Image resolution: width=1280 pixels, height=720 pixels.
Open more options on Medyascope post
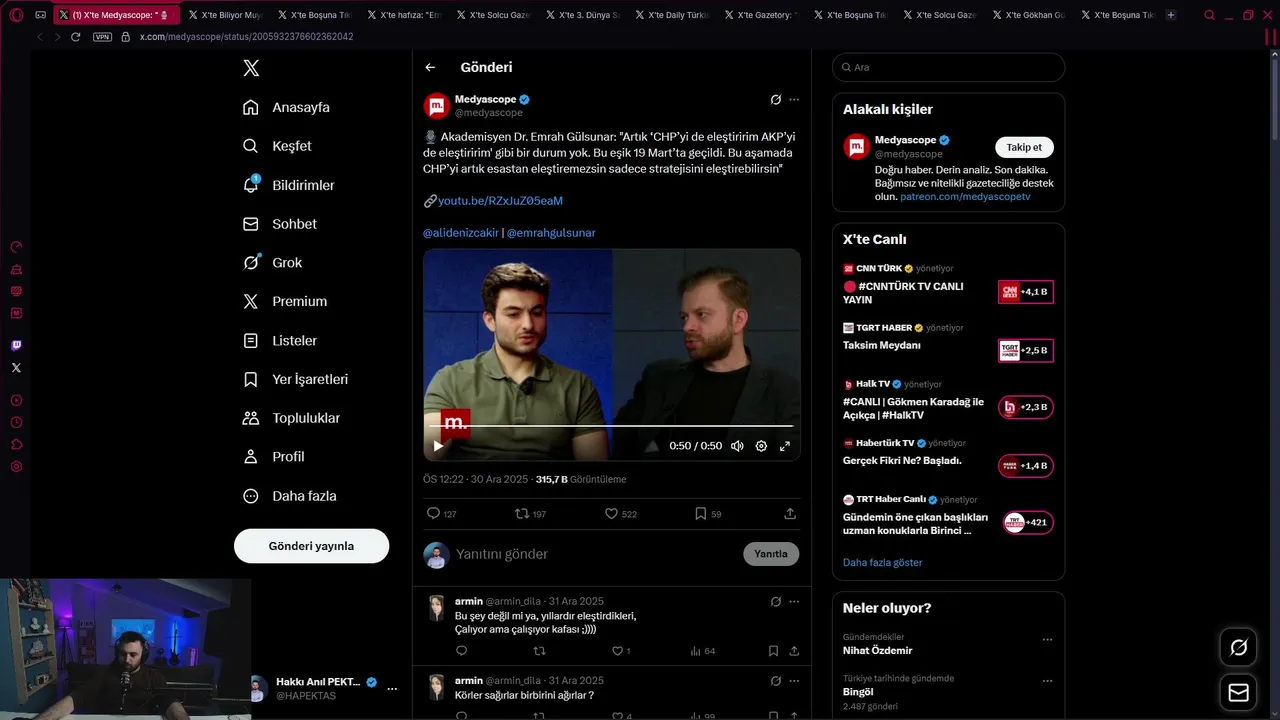tap(794, 100)
